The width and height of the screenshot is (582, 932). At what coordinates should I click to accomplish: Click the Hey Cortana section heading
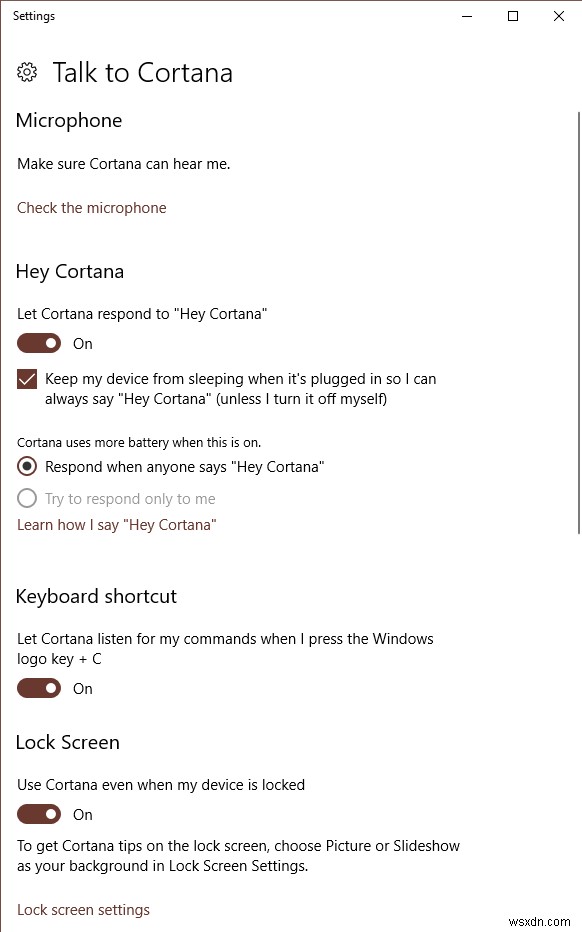(x=70, y=271)
